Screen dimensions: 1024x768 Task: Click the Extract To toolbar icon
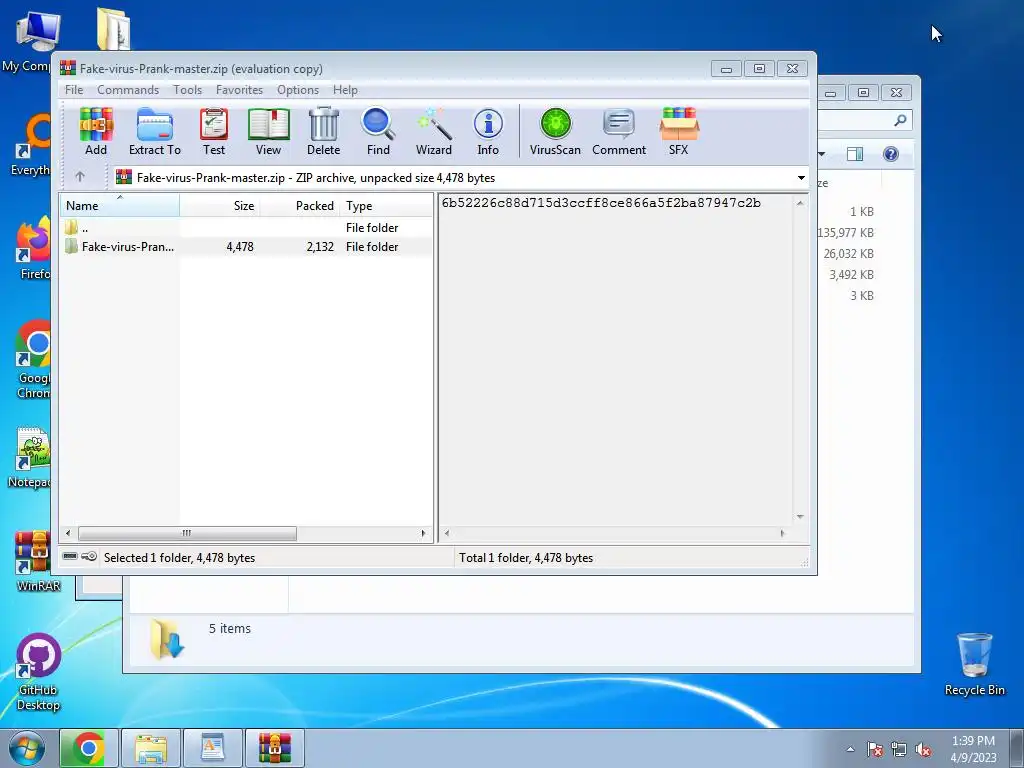pyautogui.click(x=155, y=131)
